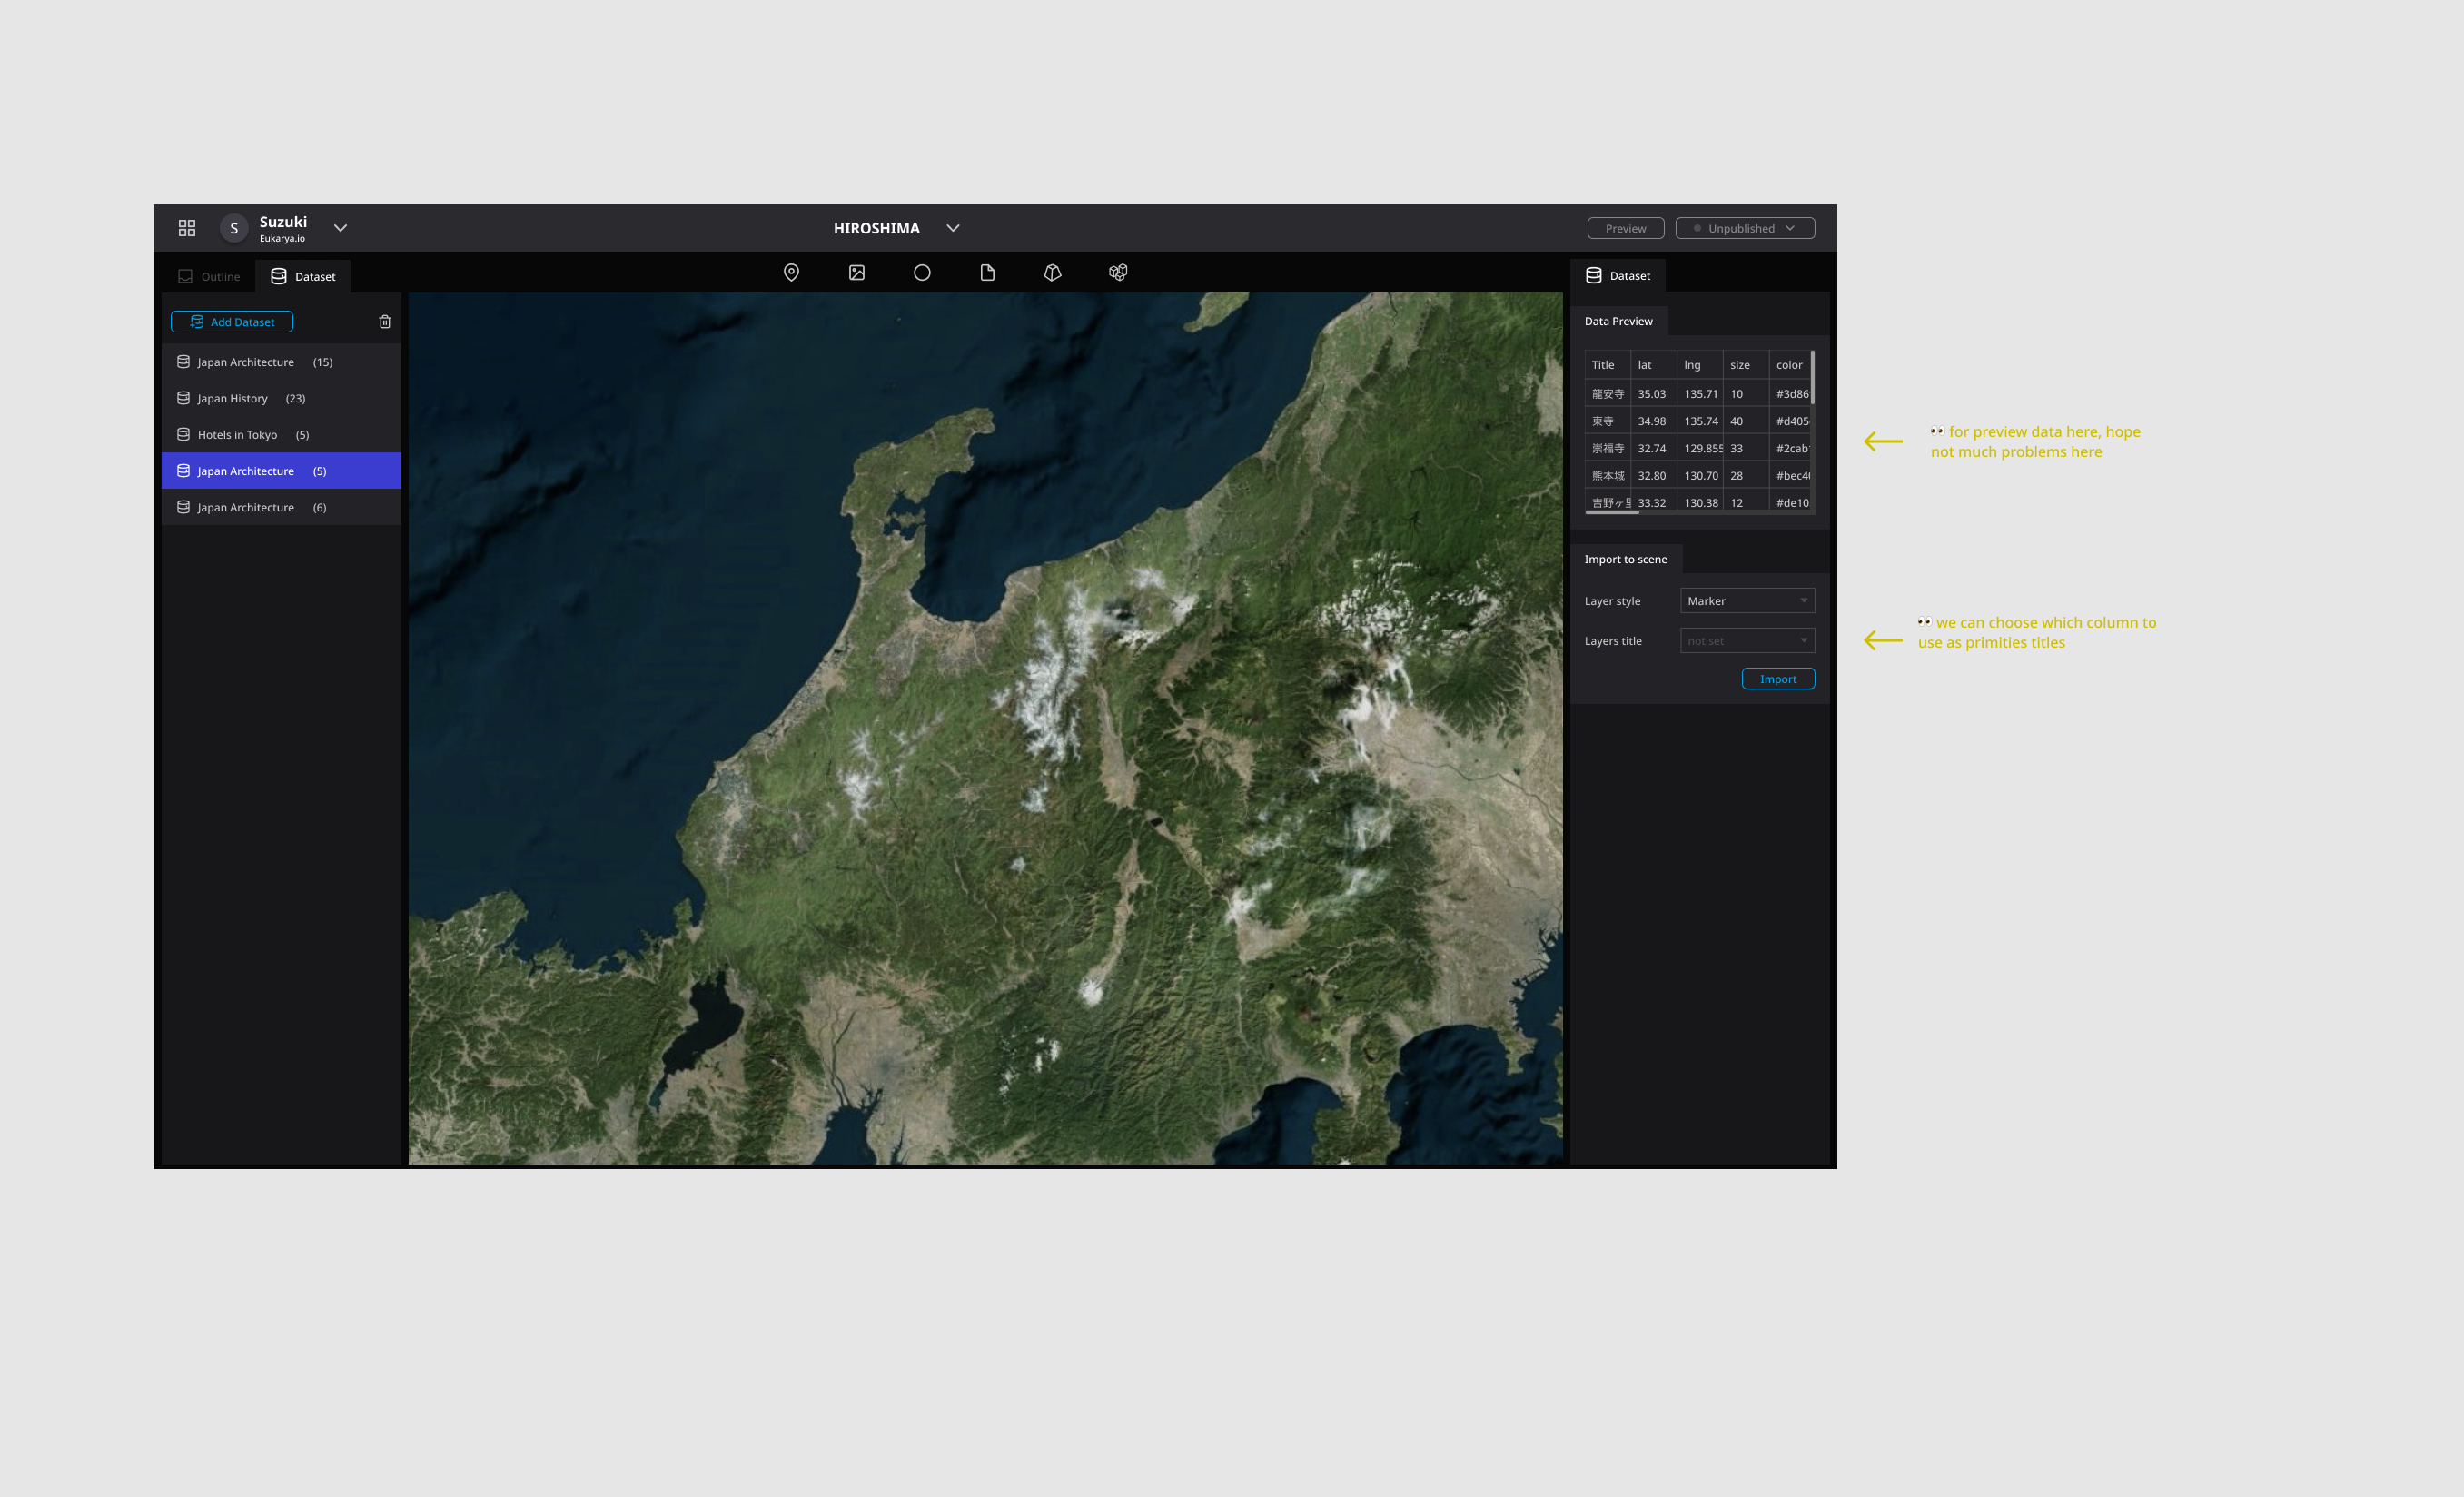Image resolution: width=2464 pixels, height=1497 pixels.
Task: Select the 3D tileset tool
Action: [1052, 272]
